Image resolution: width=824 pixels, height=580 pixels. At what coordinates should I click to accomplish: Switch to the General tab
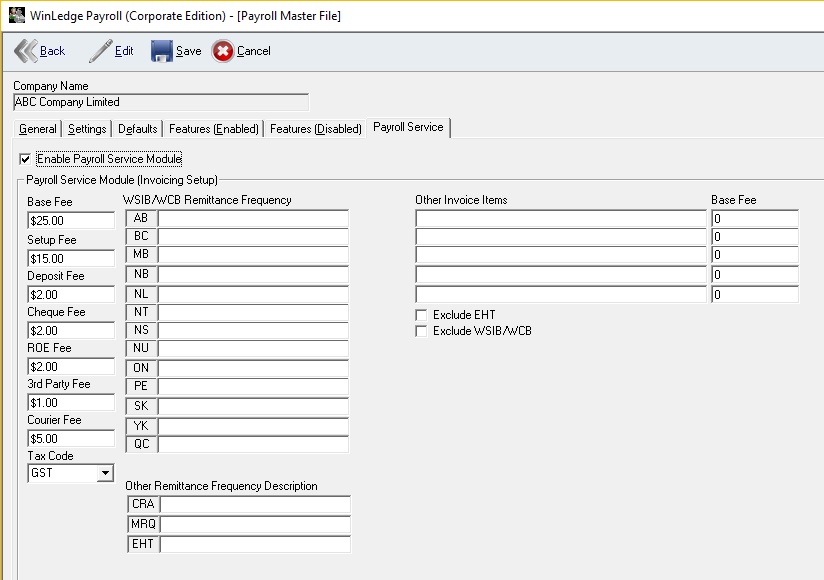coord(38,129)
